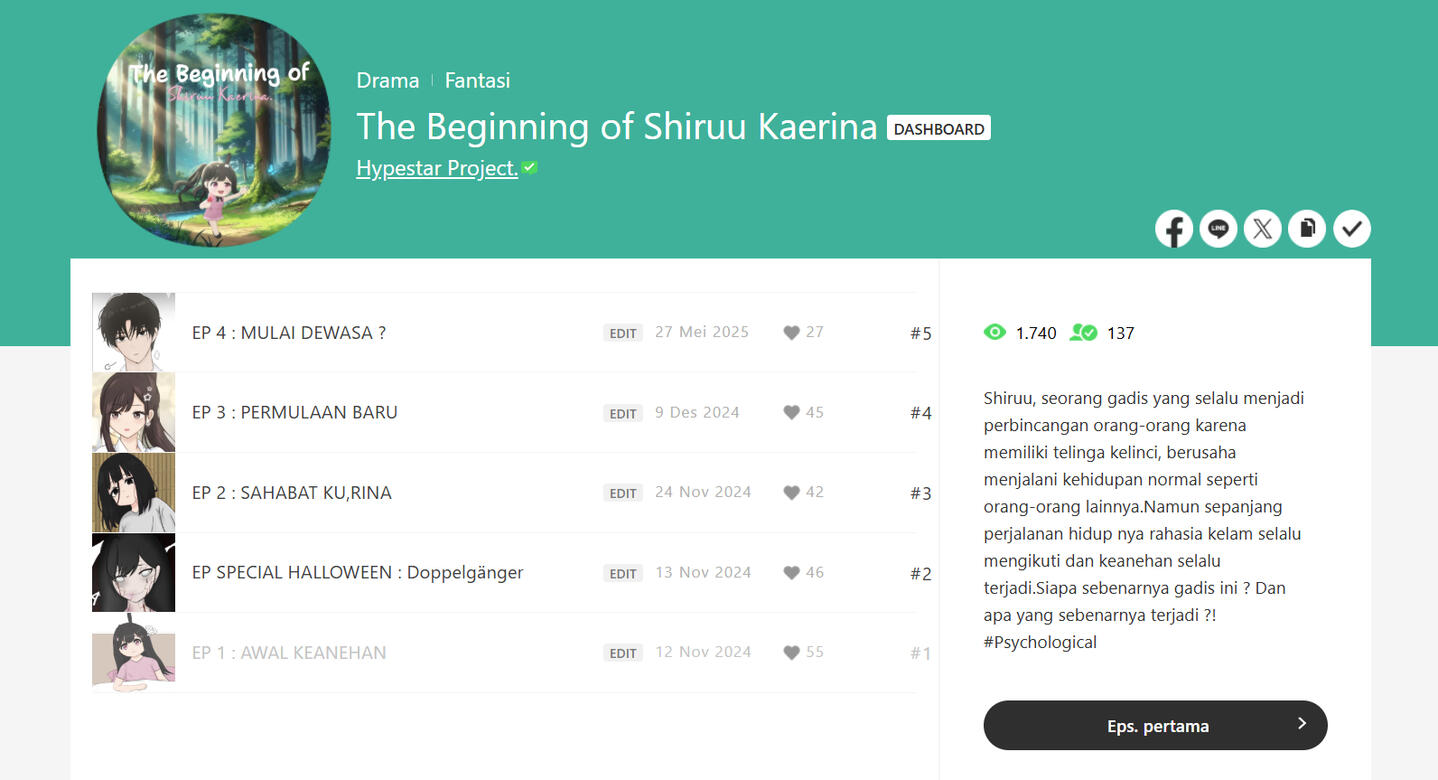Viewport: 1438px width, 780px height.
Task: Click Eps. pertama button
Action: tap(1155, 725)
